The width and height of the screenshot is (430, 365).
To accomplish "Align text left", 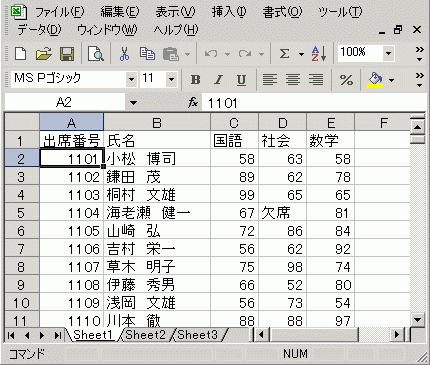I will (270, 80).
